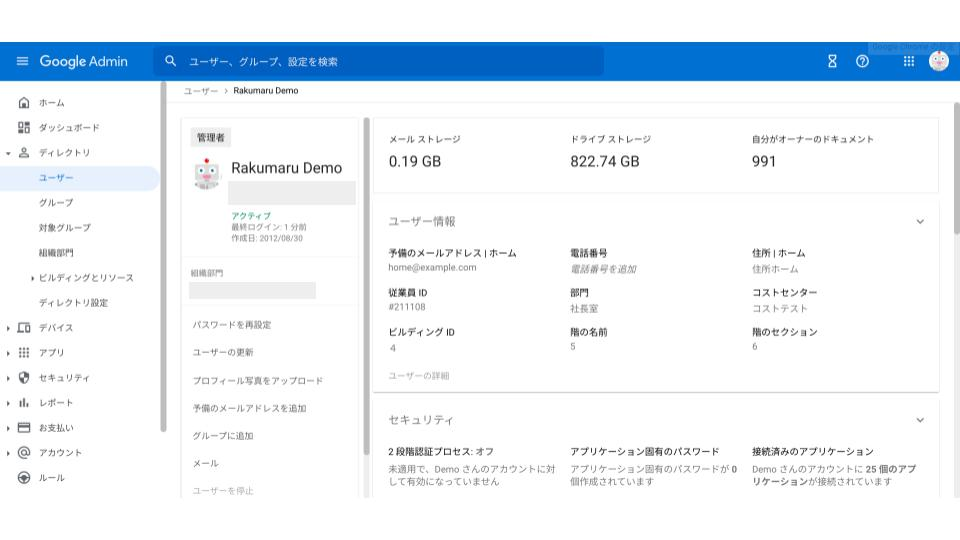
Task: Click パスワードを再設定 action
Action: [x=232, y=325]
